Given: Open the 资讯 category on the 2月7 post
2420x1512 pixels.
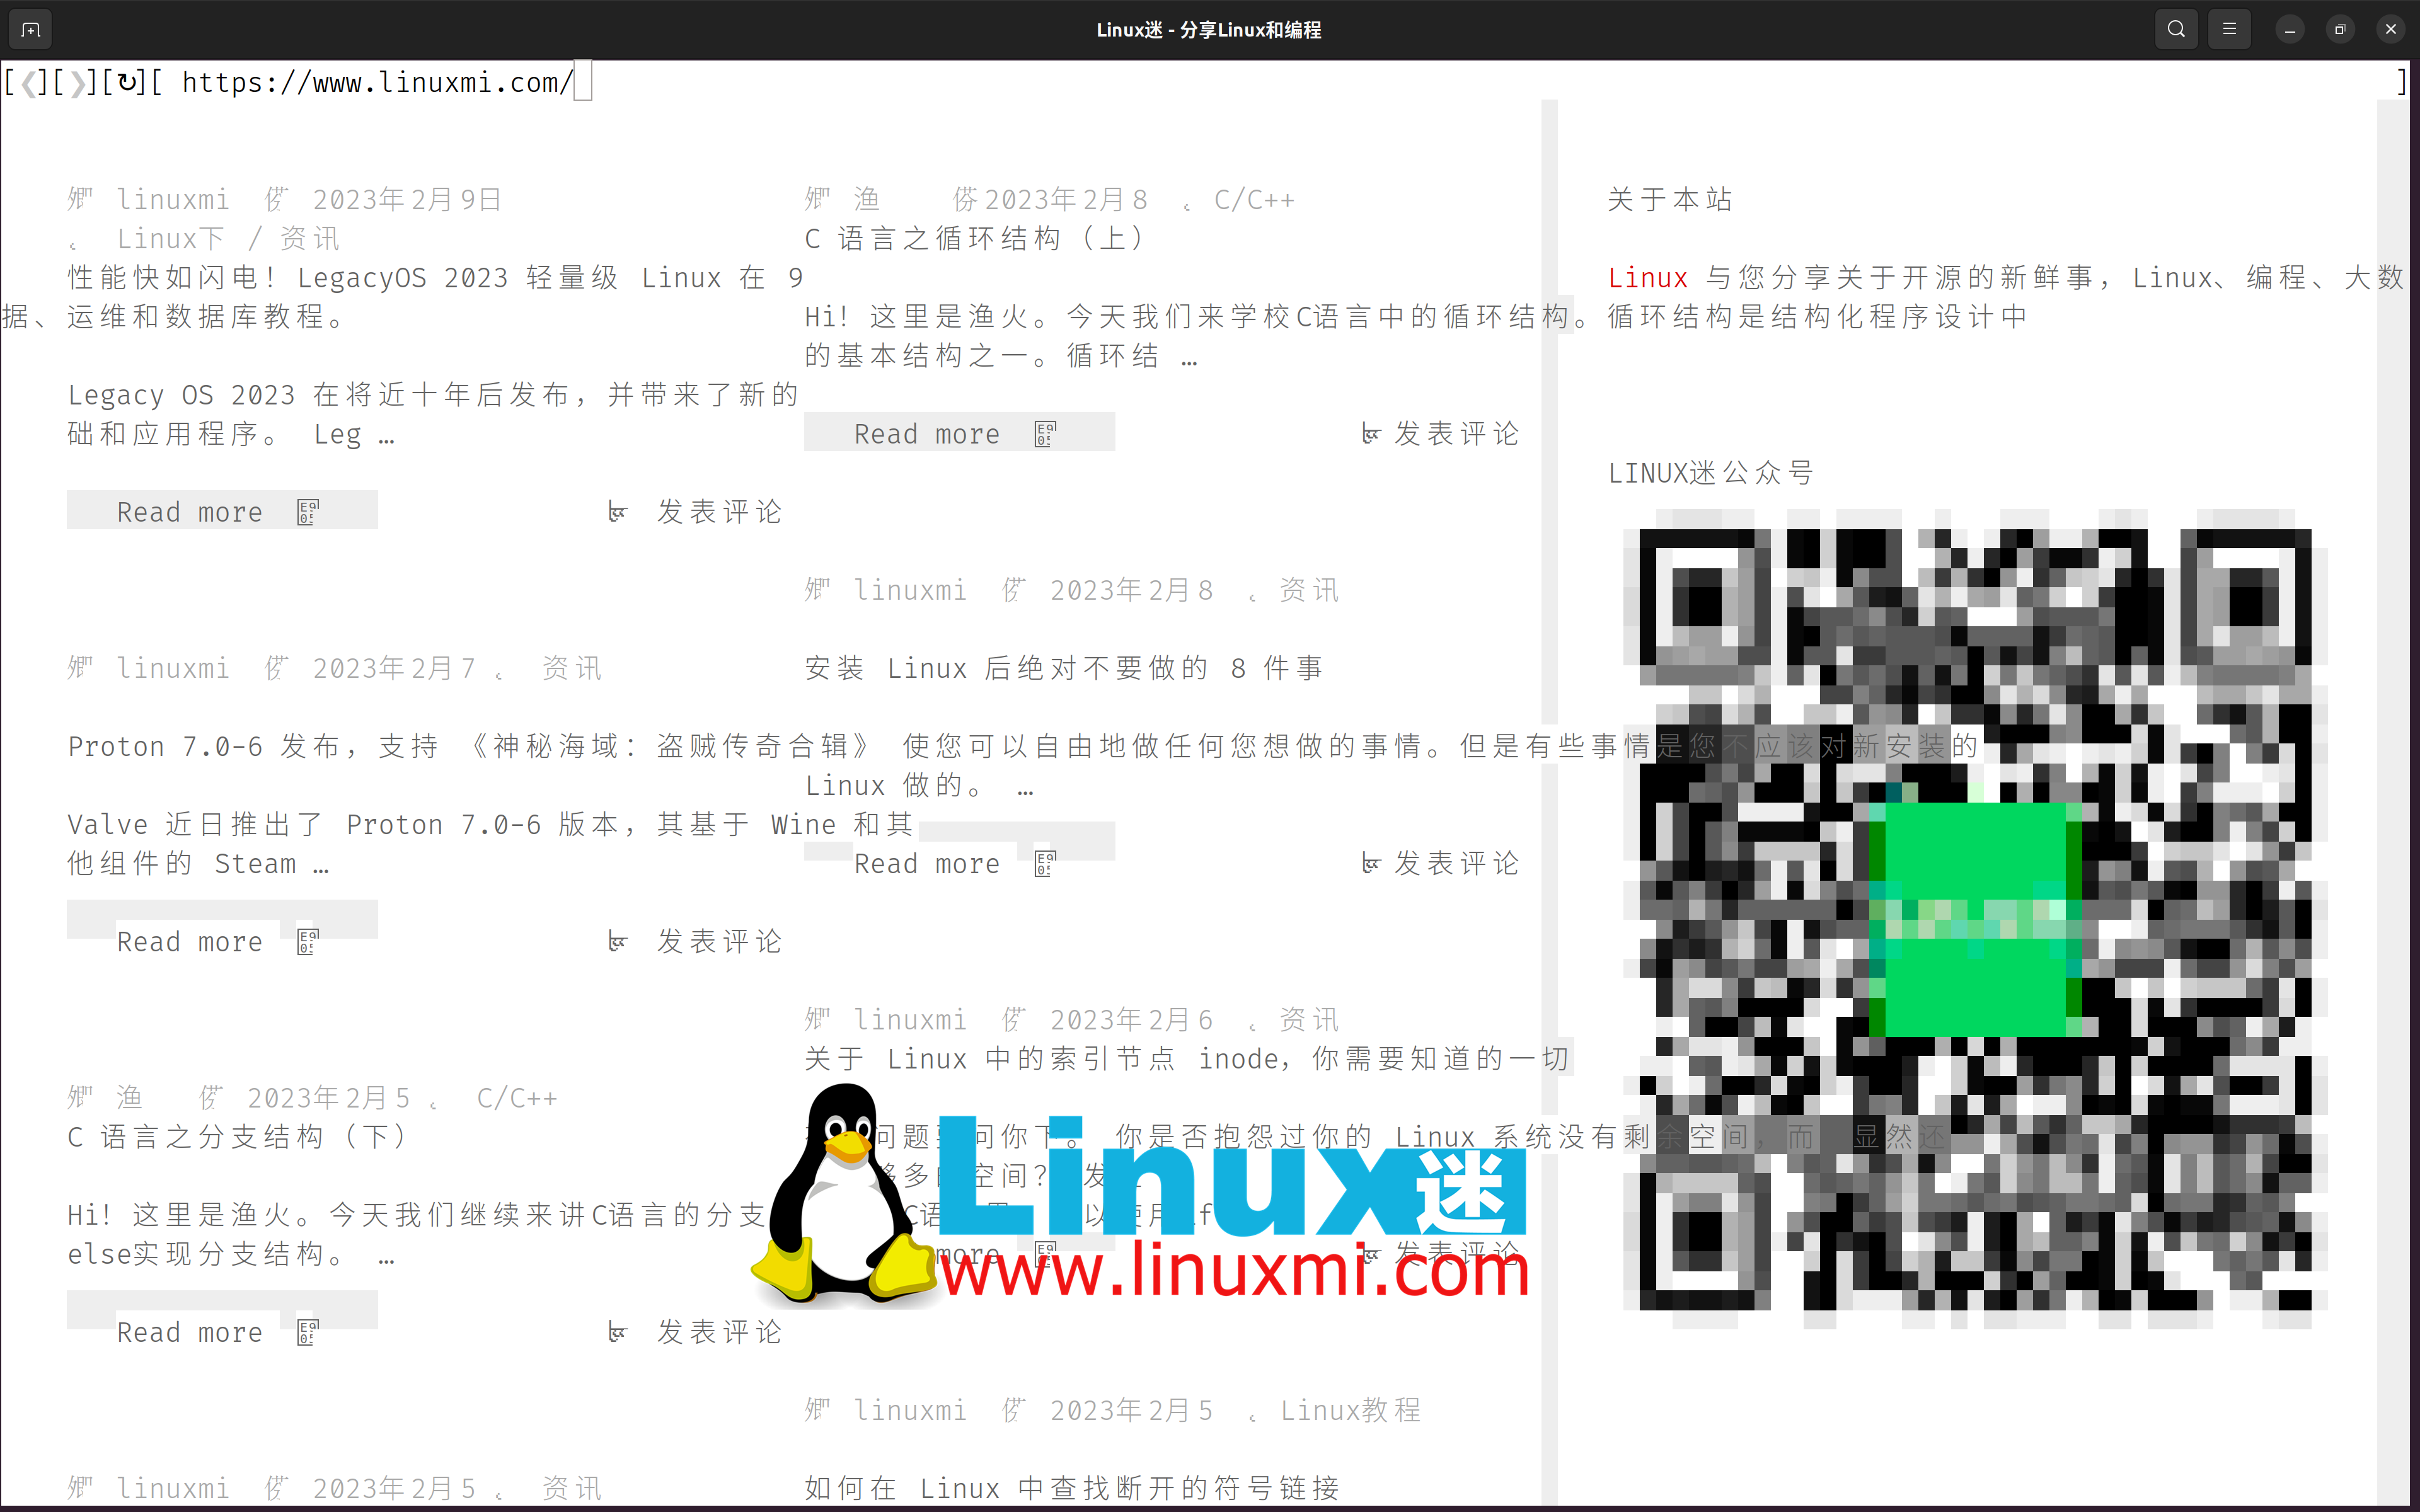Looking at the screenshot, I should pos(572,668).
